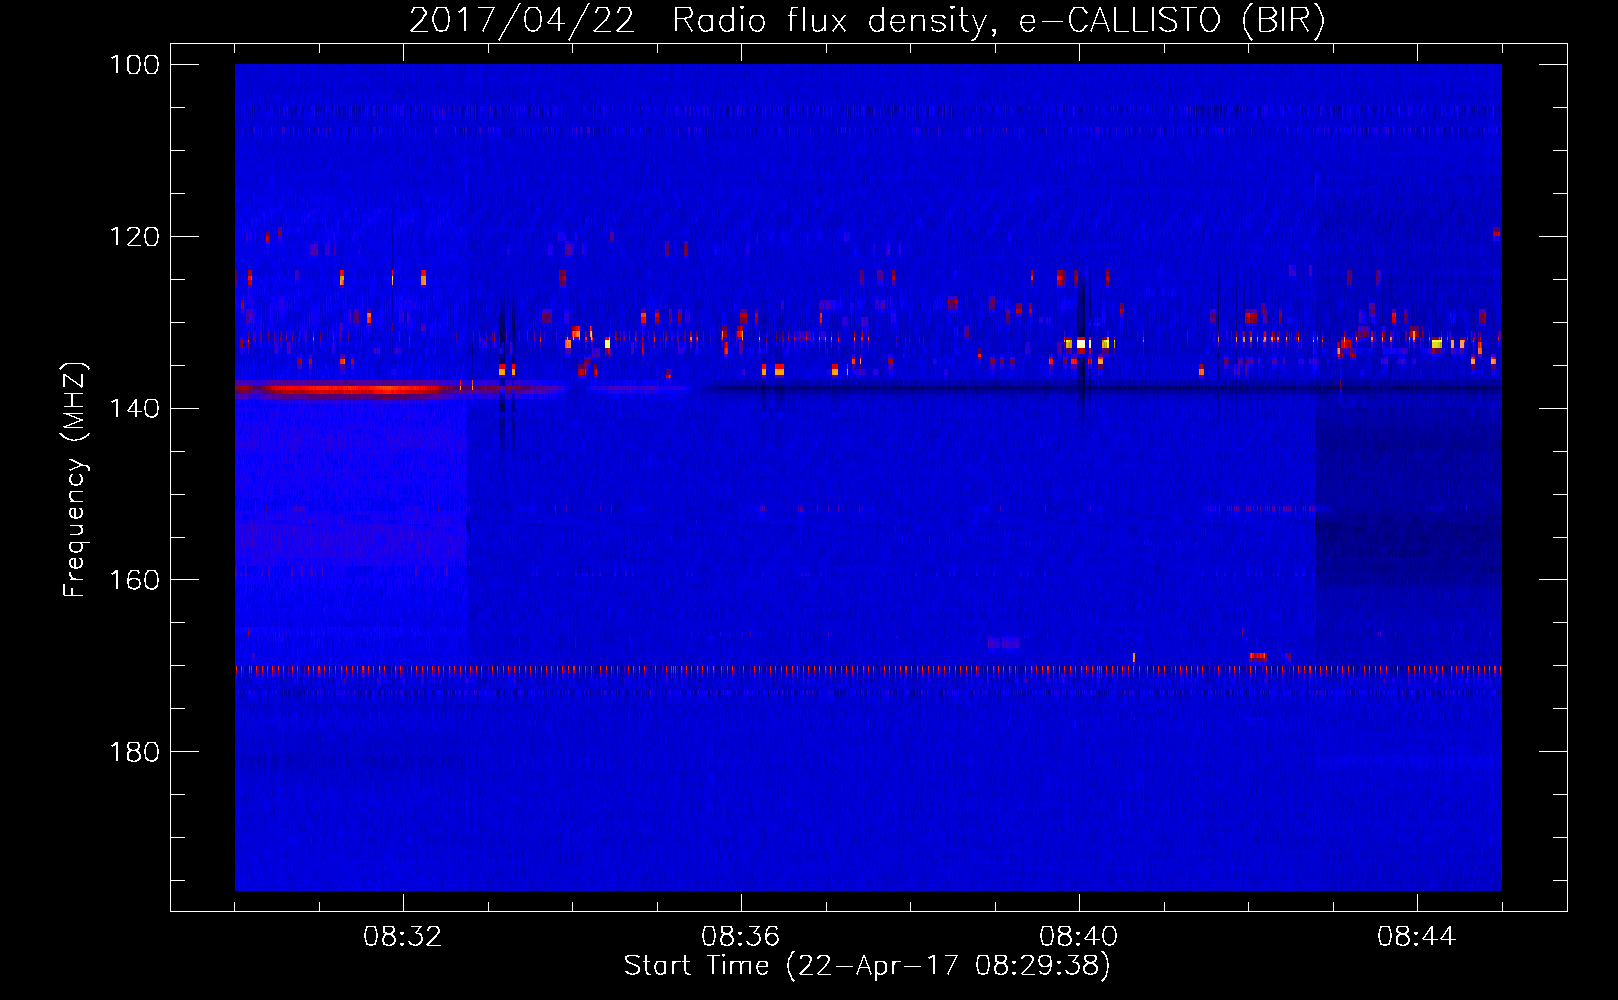Image resolution: width=1618 pixels, height=1000 pixels.
Task: Click the 180 frequency tick label
Action: tap(135, 752)
